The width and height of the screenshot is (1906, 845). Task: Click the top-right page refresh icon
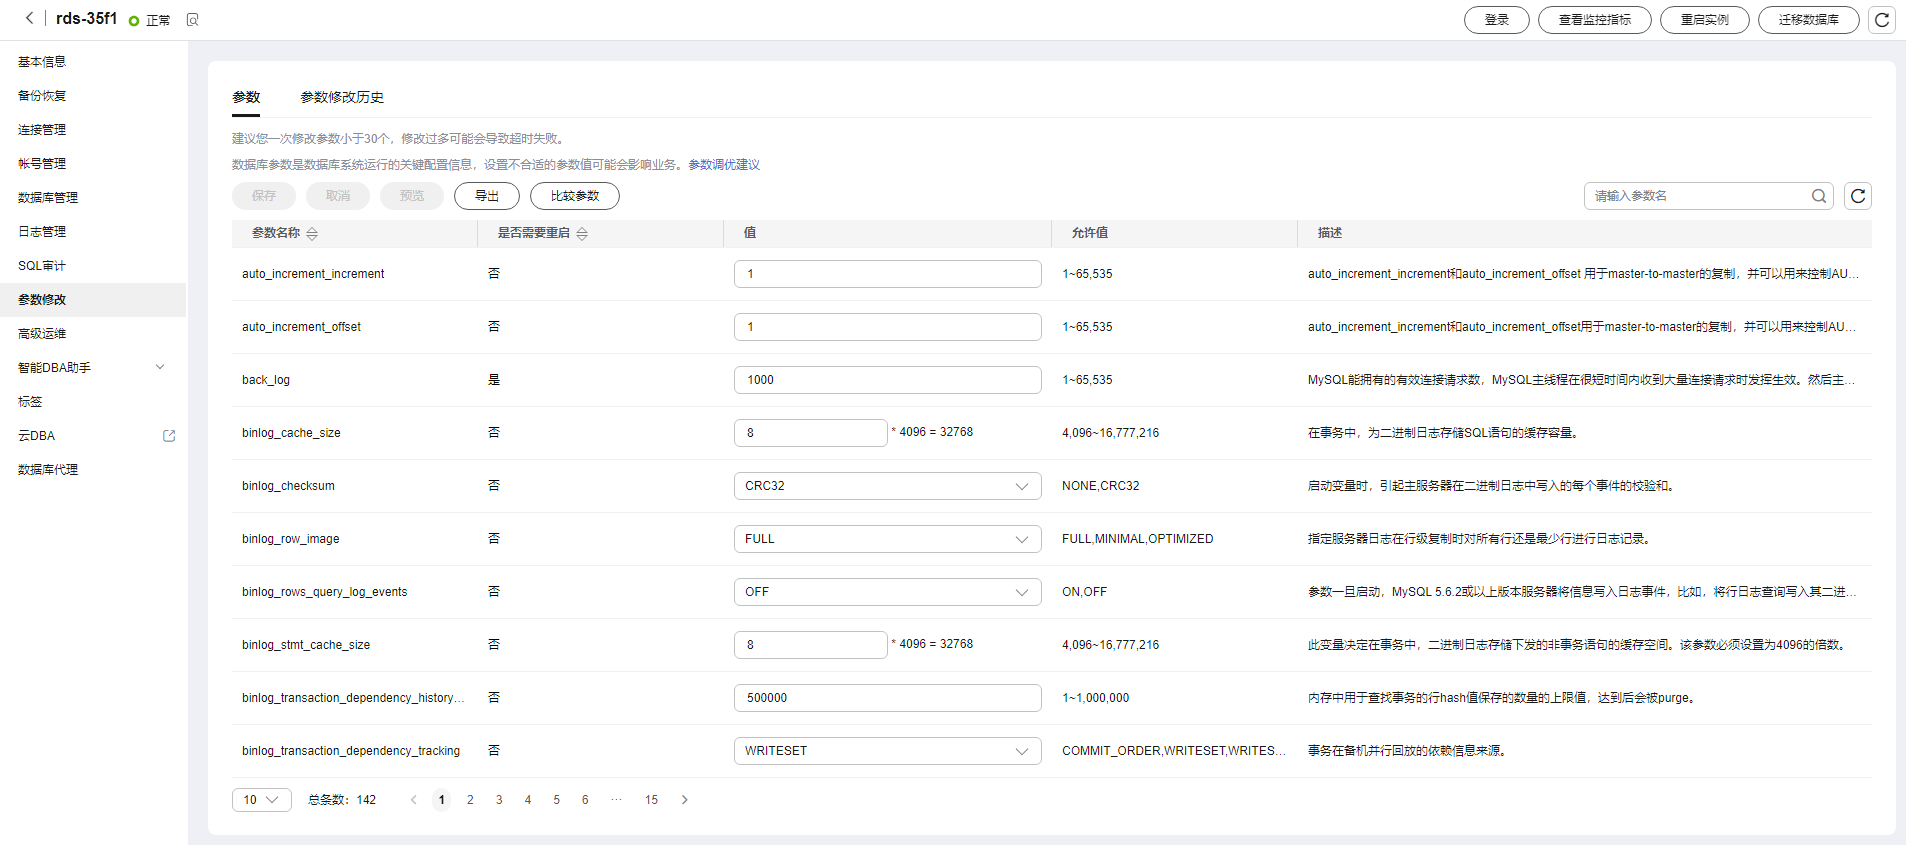pos(1881,20)
